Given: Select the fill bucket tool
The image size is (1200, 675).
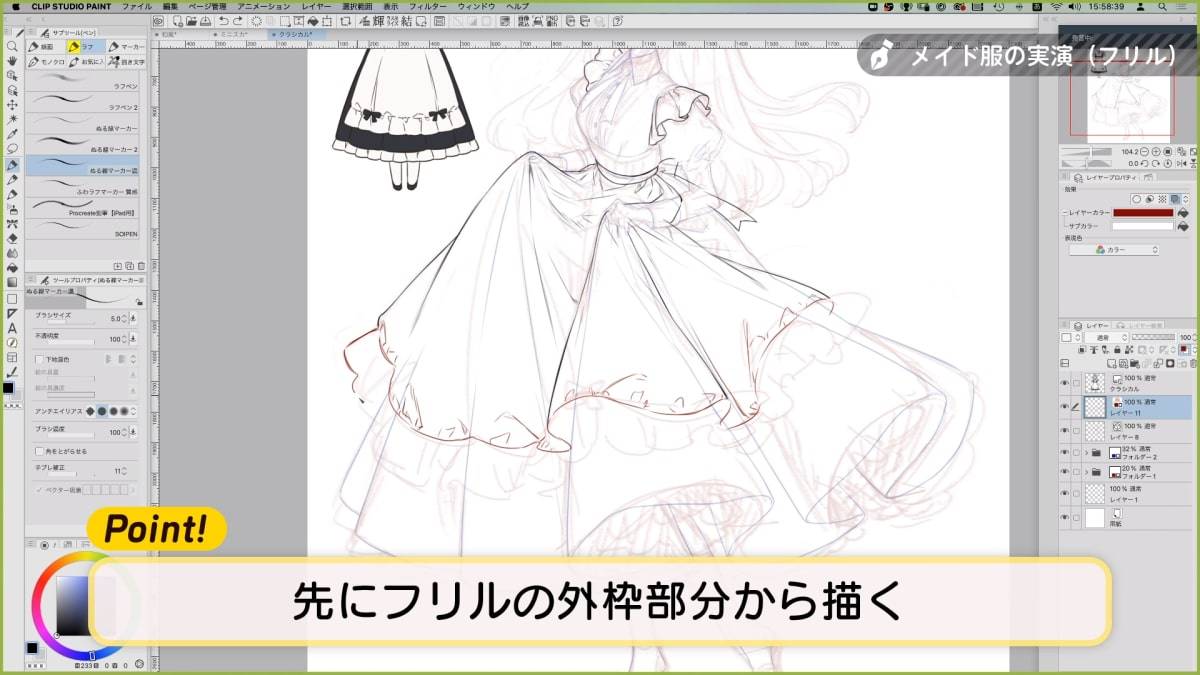Looking at the screenshot, I should tap(12, 268).
